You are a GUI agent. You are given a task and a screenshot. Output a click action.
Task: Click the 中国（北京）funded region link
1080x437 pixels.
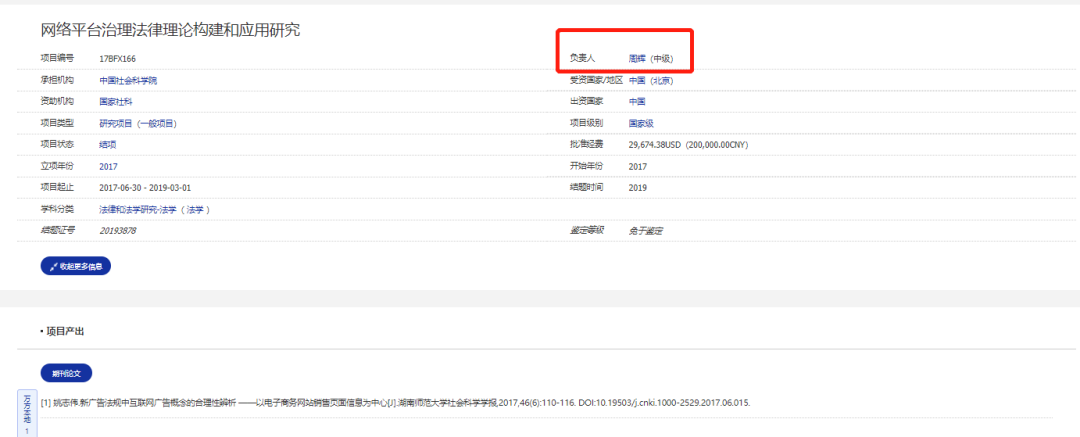click(650, 80)
